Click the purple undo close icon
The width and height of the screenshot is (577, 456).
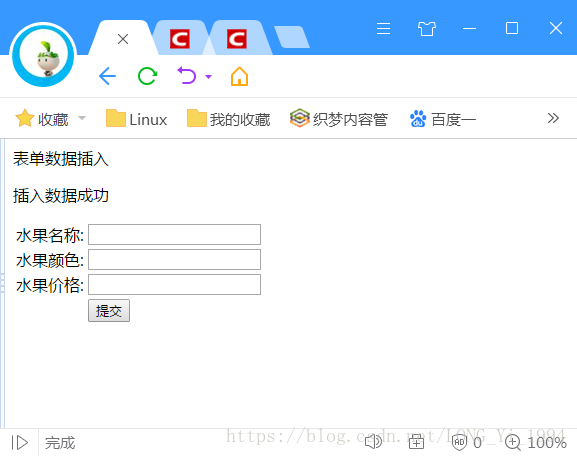point(187,75)
